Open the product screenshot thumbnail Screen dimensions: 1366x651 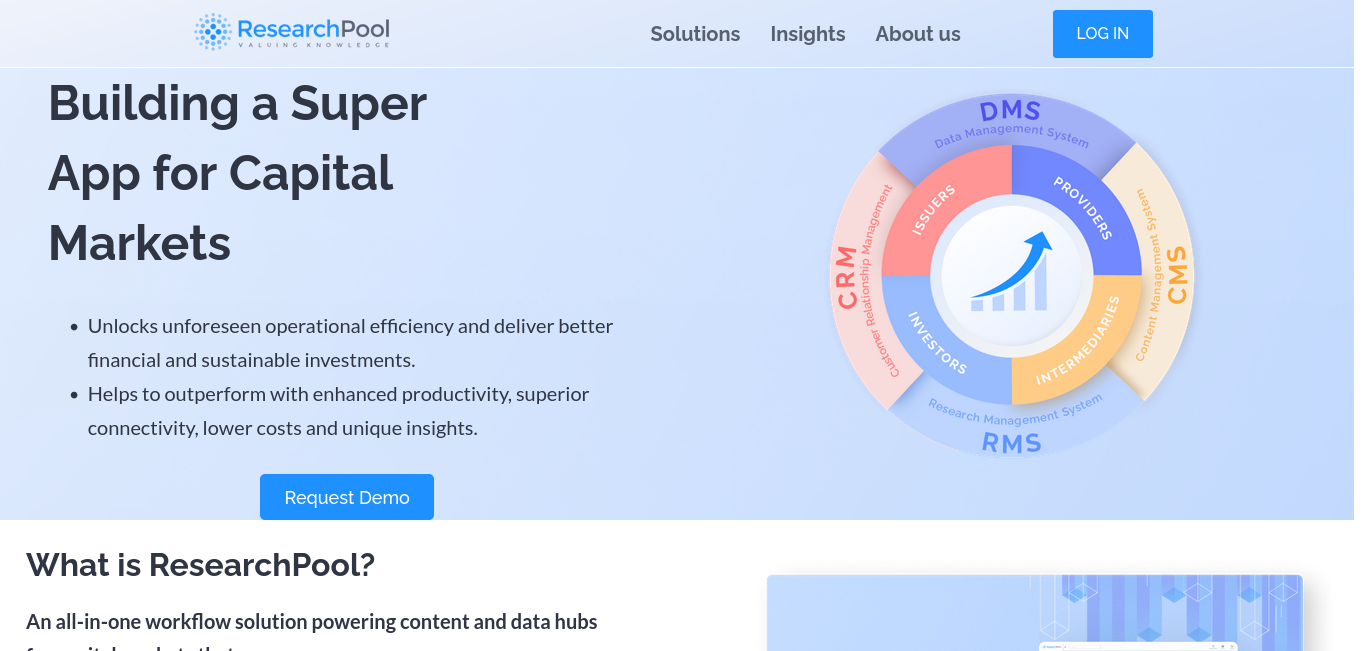1035,613
